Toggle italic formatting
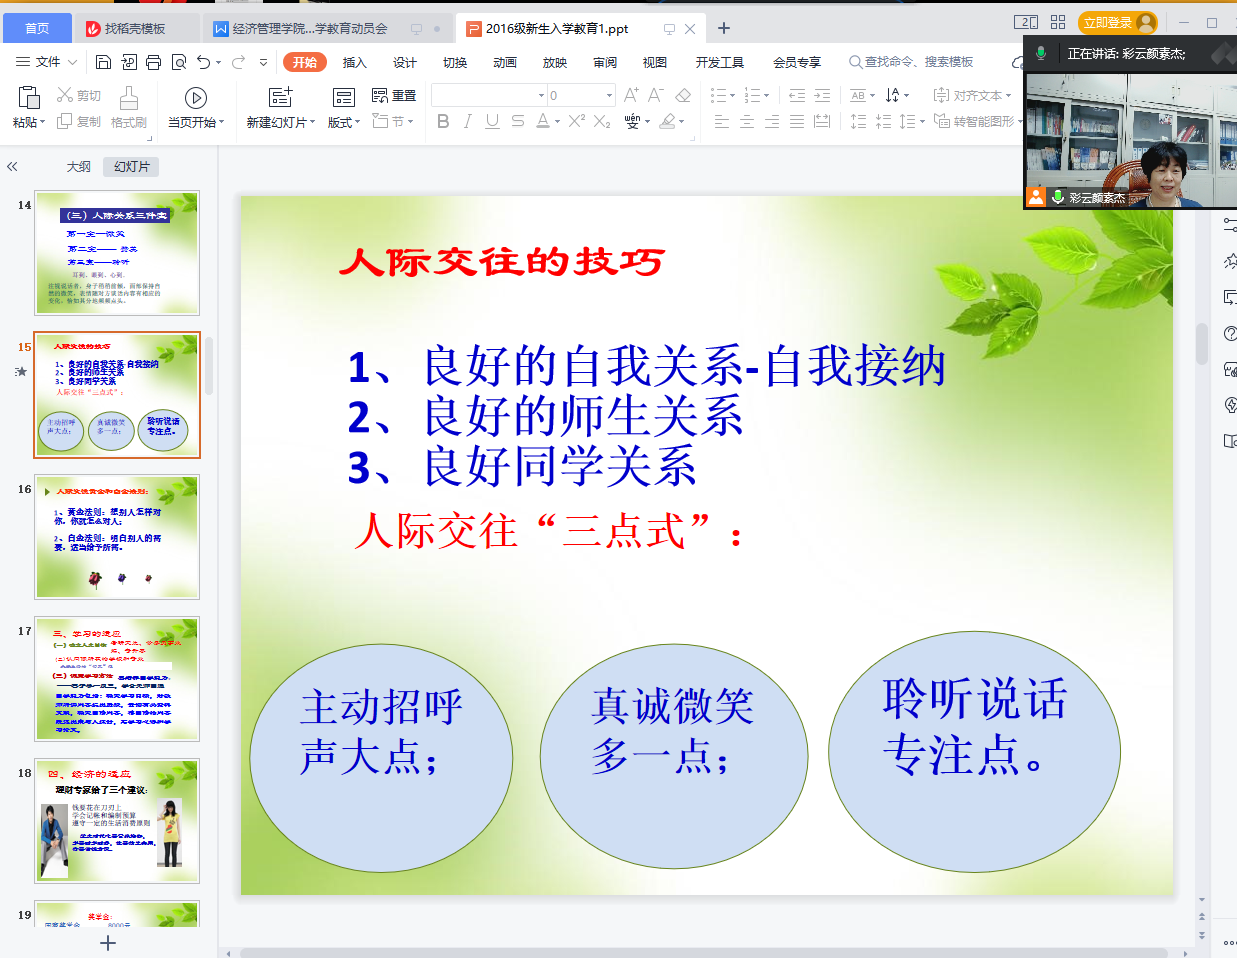The image size is (1237, 958). coord(467,121)
